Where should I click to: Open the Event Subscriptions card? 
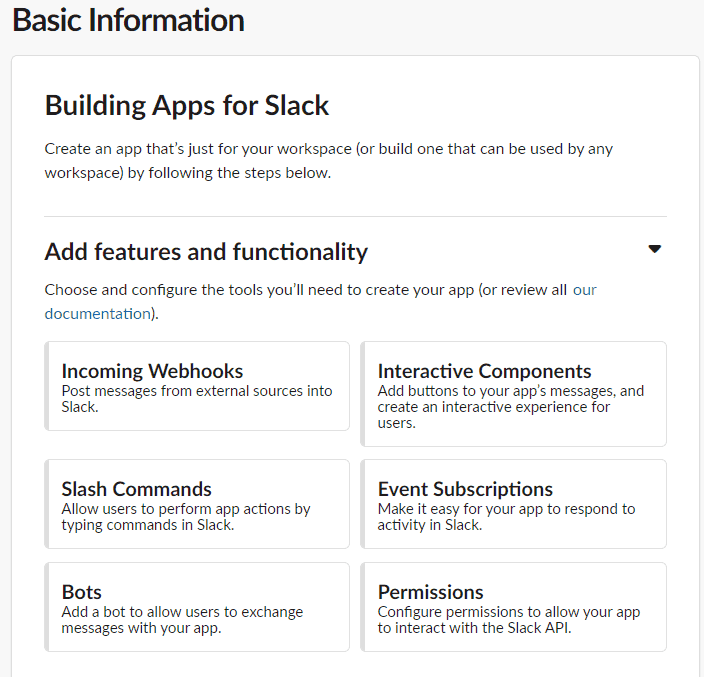click(x=514, y=504)
